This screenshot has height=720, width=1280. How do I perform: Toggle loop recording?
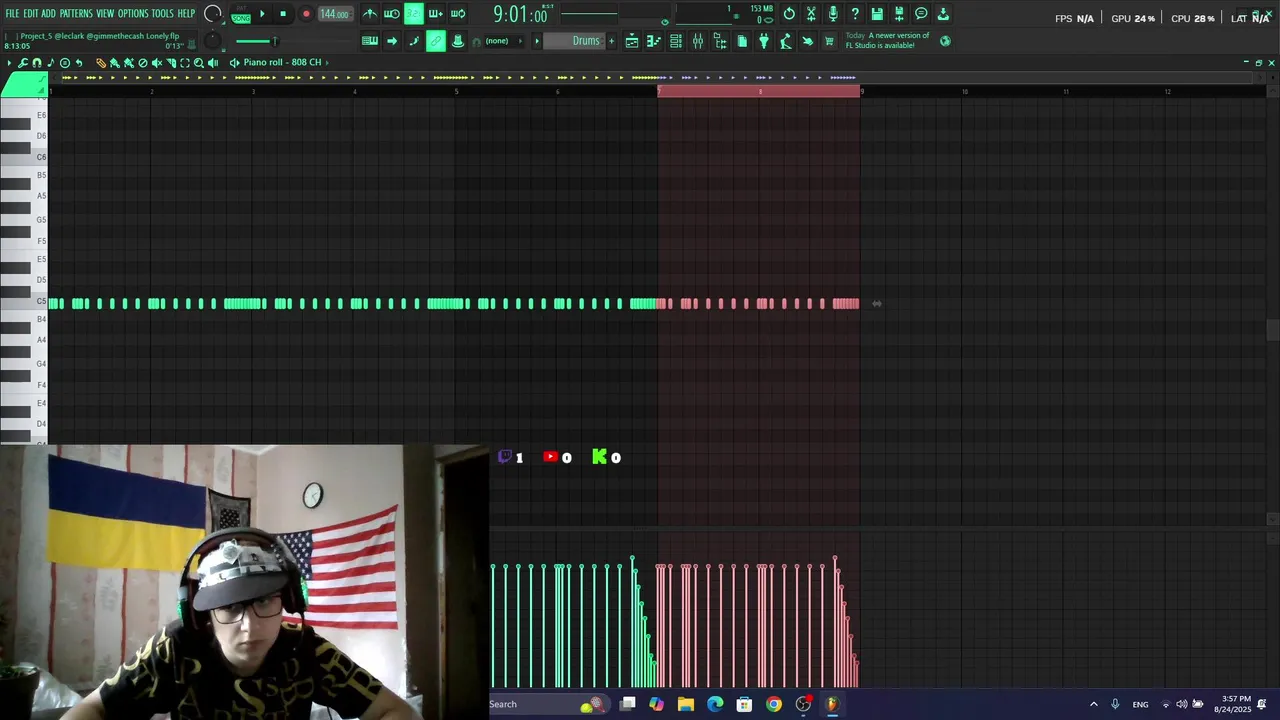tap(458, 14)
